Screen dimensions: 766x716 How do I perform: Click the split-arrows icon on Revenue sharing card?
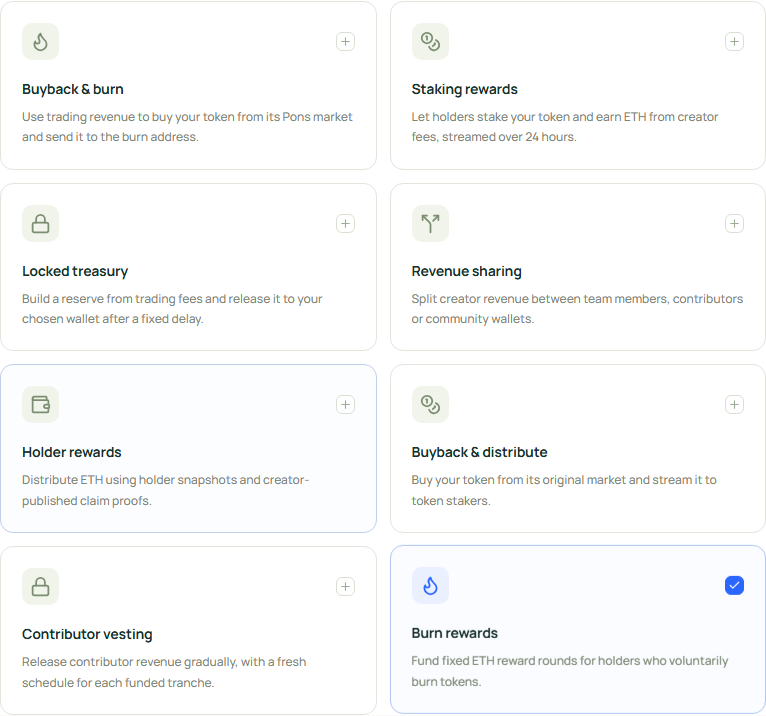(430, 224)
